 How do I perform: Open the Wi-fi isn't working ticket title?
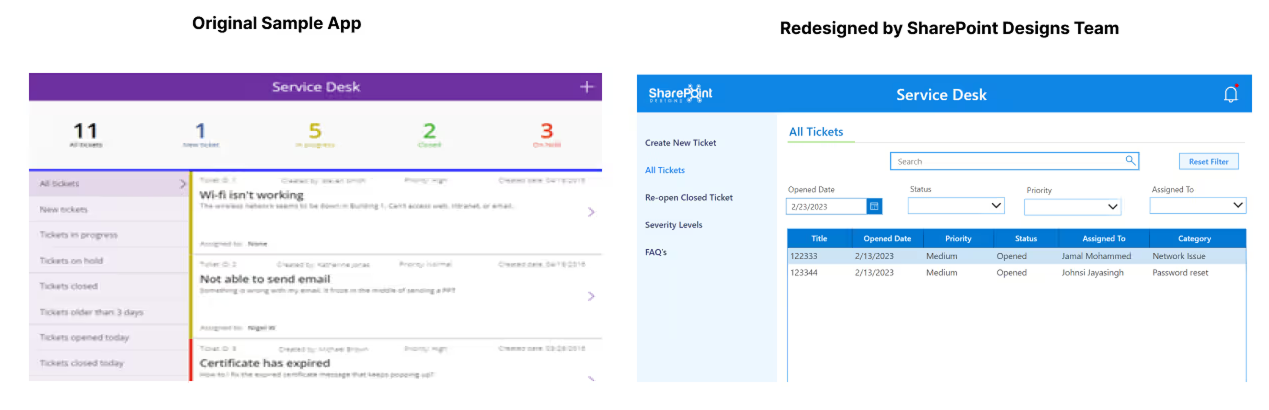click(251, 195)
